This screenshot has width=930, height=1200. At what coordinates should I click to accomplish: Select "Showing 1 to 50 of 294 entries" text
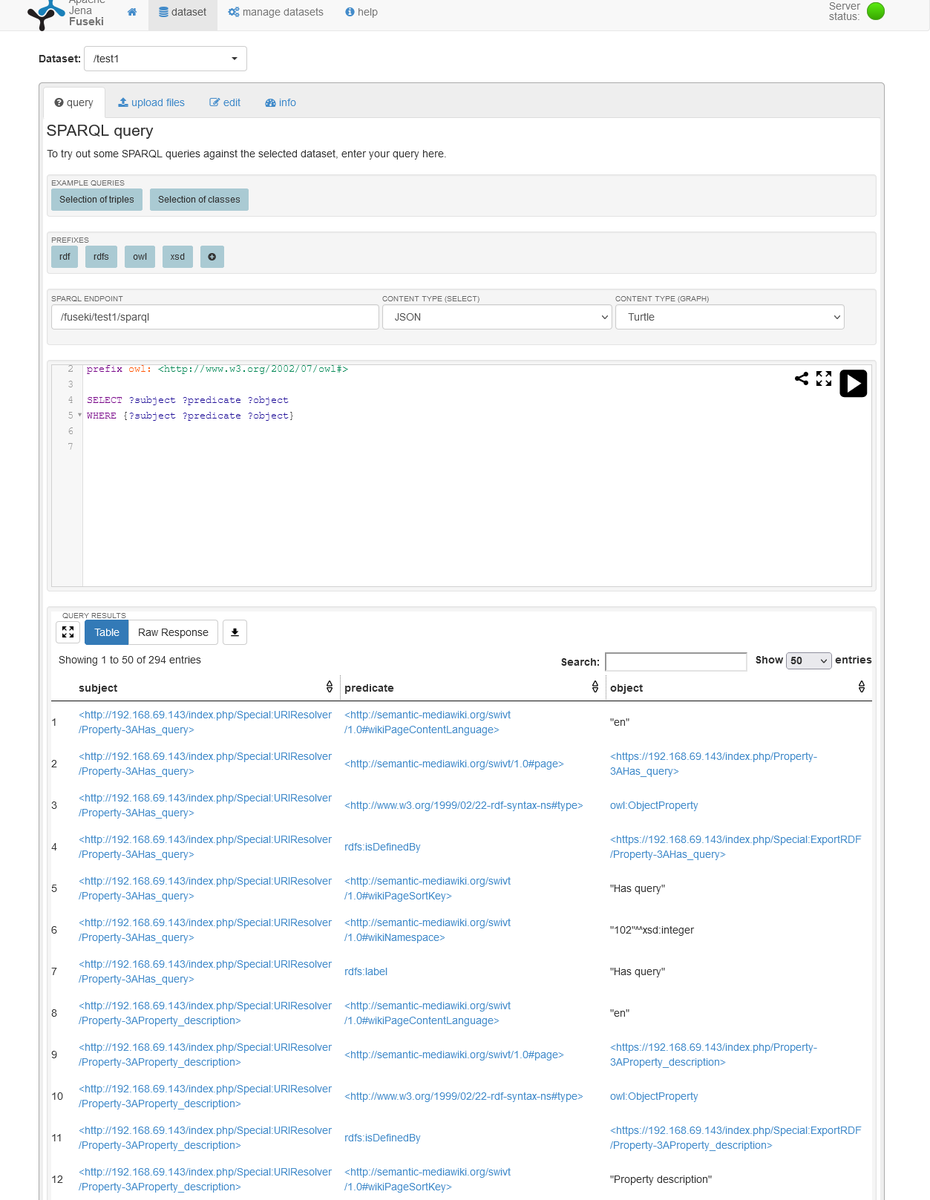pos(130,660)
